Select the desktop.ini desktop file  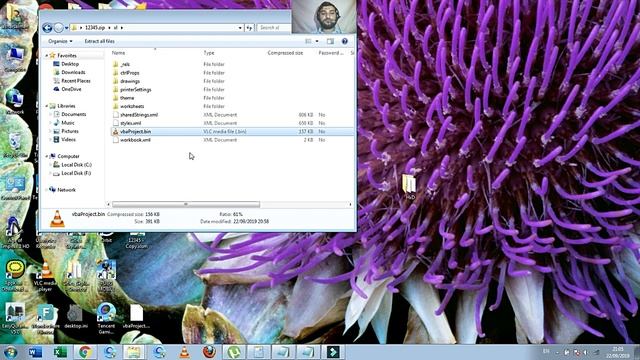(76, 317)
